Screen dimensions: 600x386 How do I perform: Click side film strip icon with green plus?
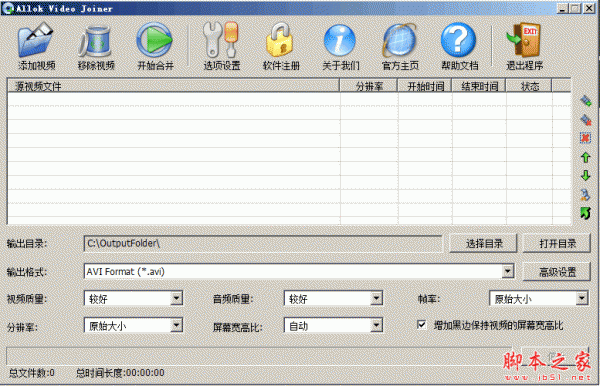585,101
